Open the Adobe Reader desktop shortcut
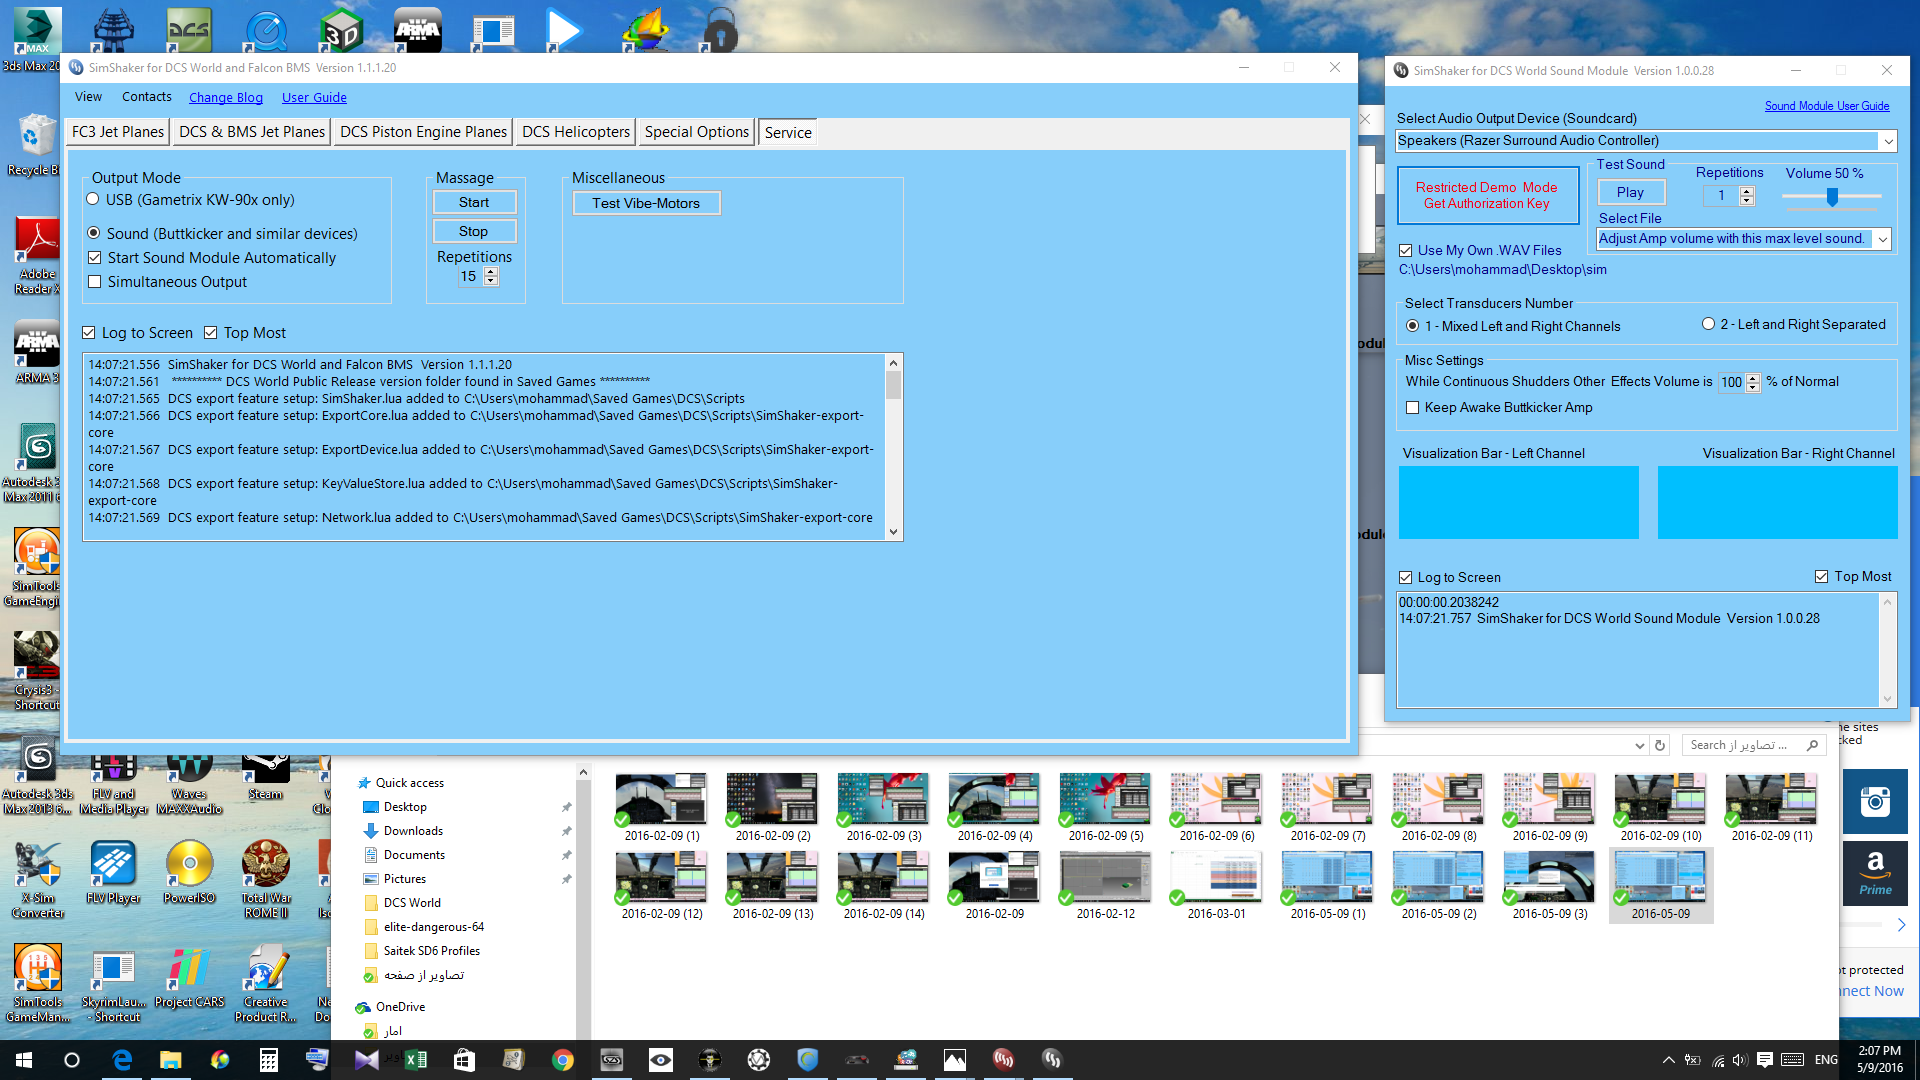The image size is (1920, 1080). pyautogui.click(x=36, y=256)
